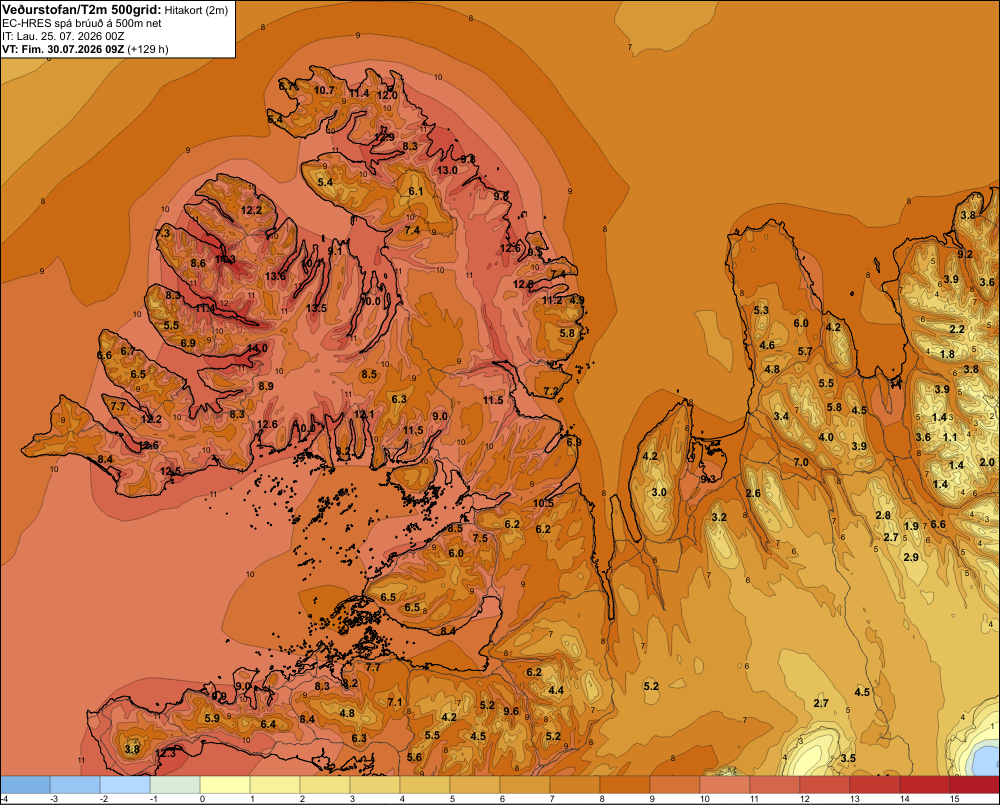
Task: Click the EC-HRES spá brúuð header line
Action: pyautogui.click(x=82, y=24)
